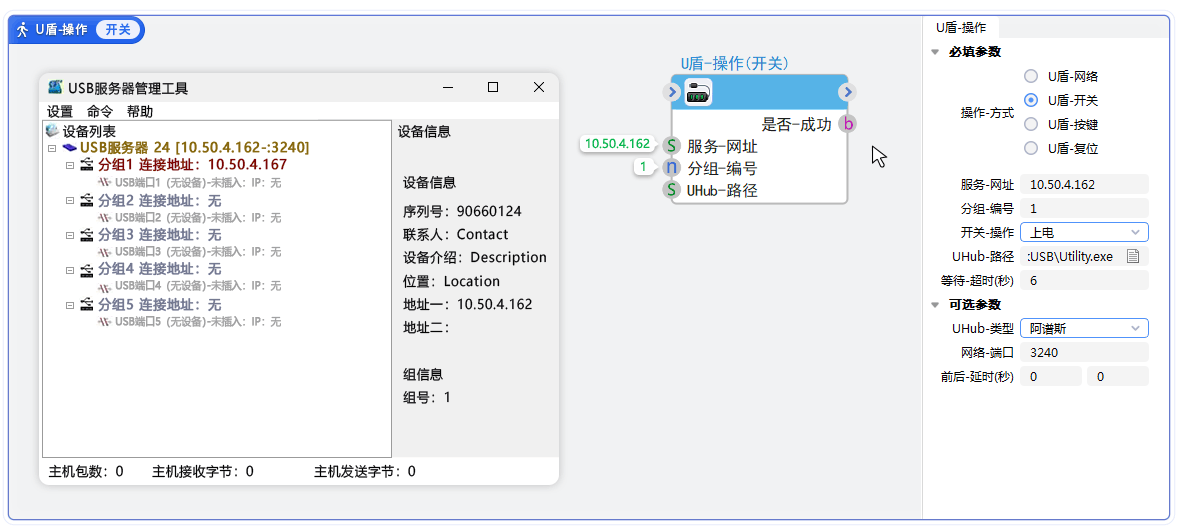Click the USB hub icon on the node header

click(x=698, y=93)
